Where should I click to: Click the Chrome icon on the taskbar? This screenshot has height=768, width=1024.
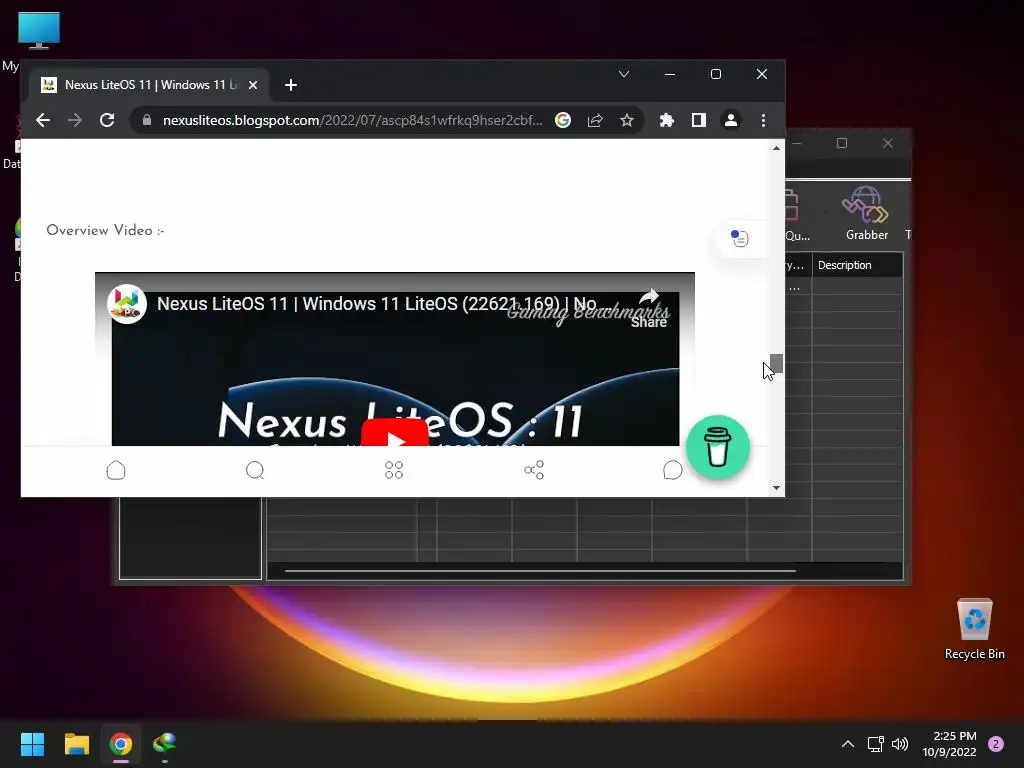(121, 744)
